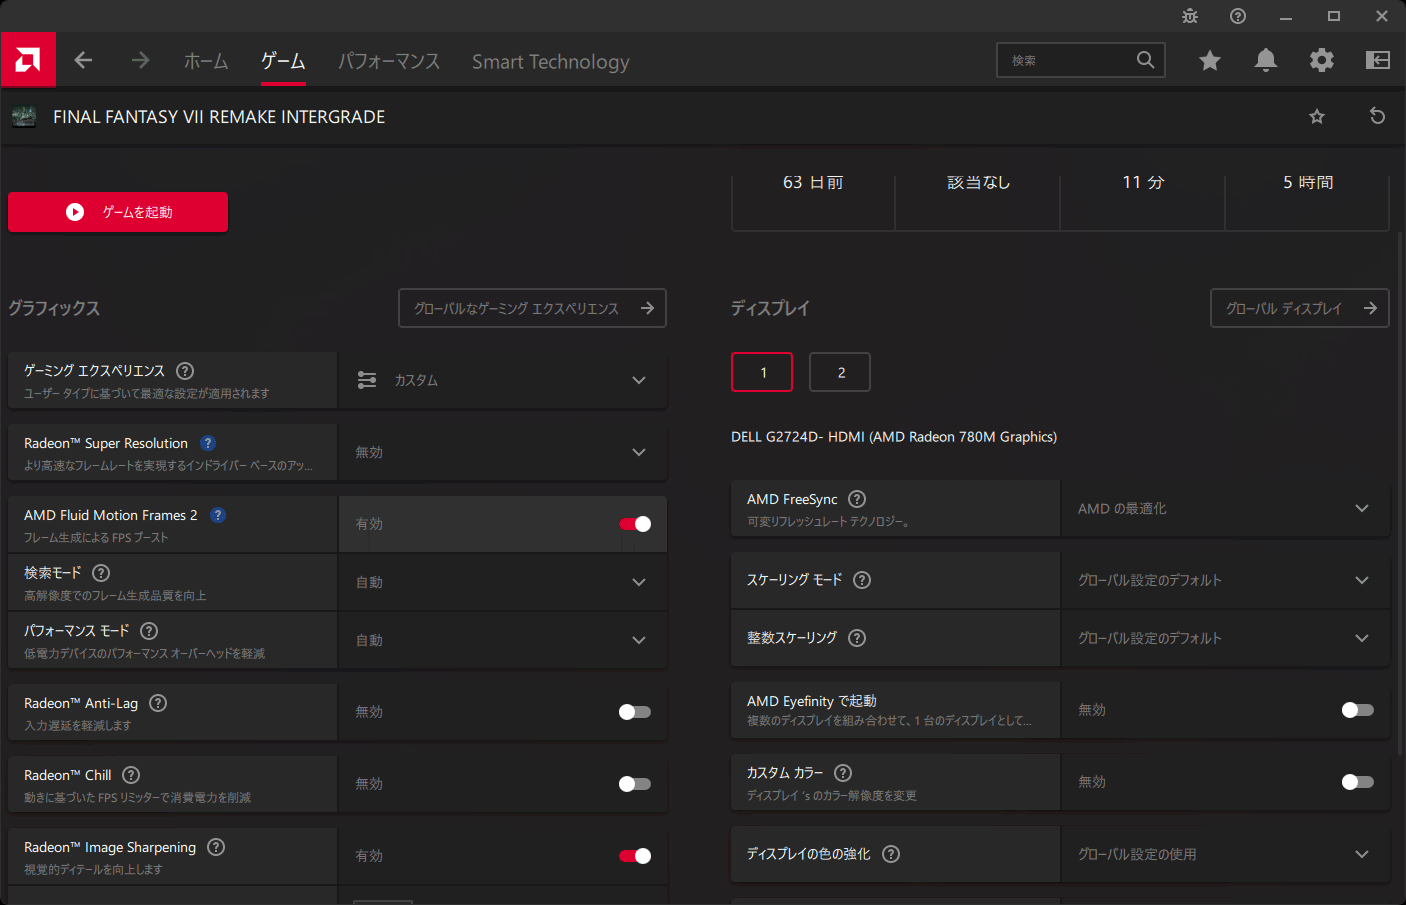Show help for Radeon Super Resolution
Image resolution: width=1406 pixels, height=905 pixels.
pos(208,443)
